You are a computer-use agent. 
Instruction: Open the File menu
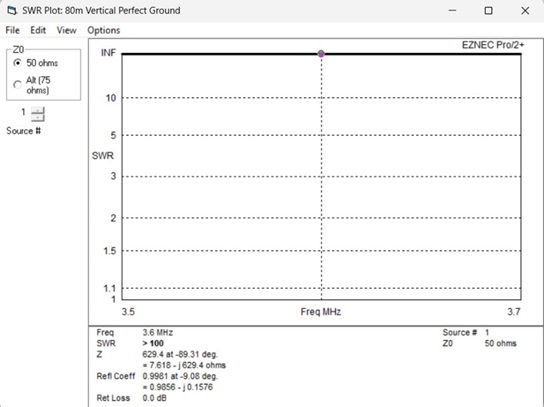(x=12, y=30)
